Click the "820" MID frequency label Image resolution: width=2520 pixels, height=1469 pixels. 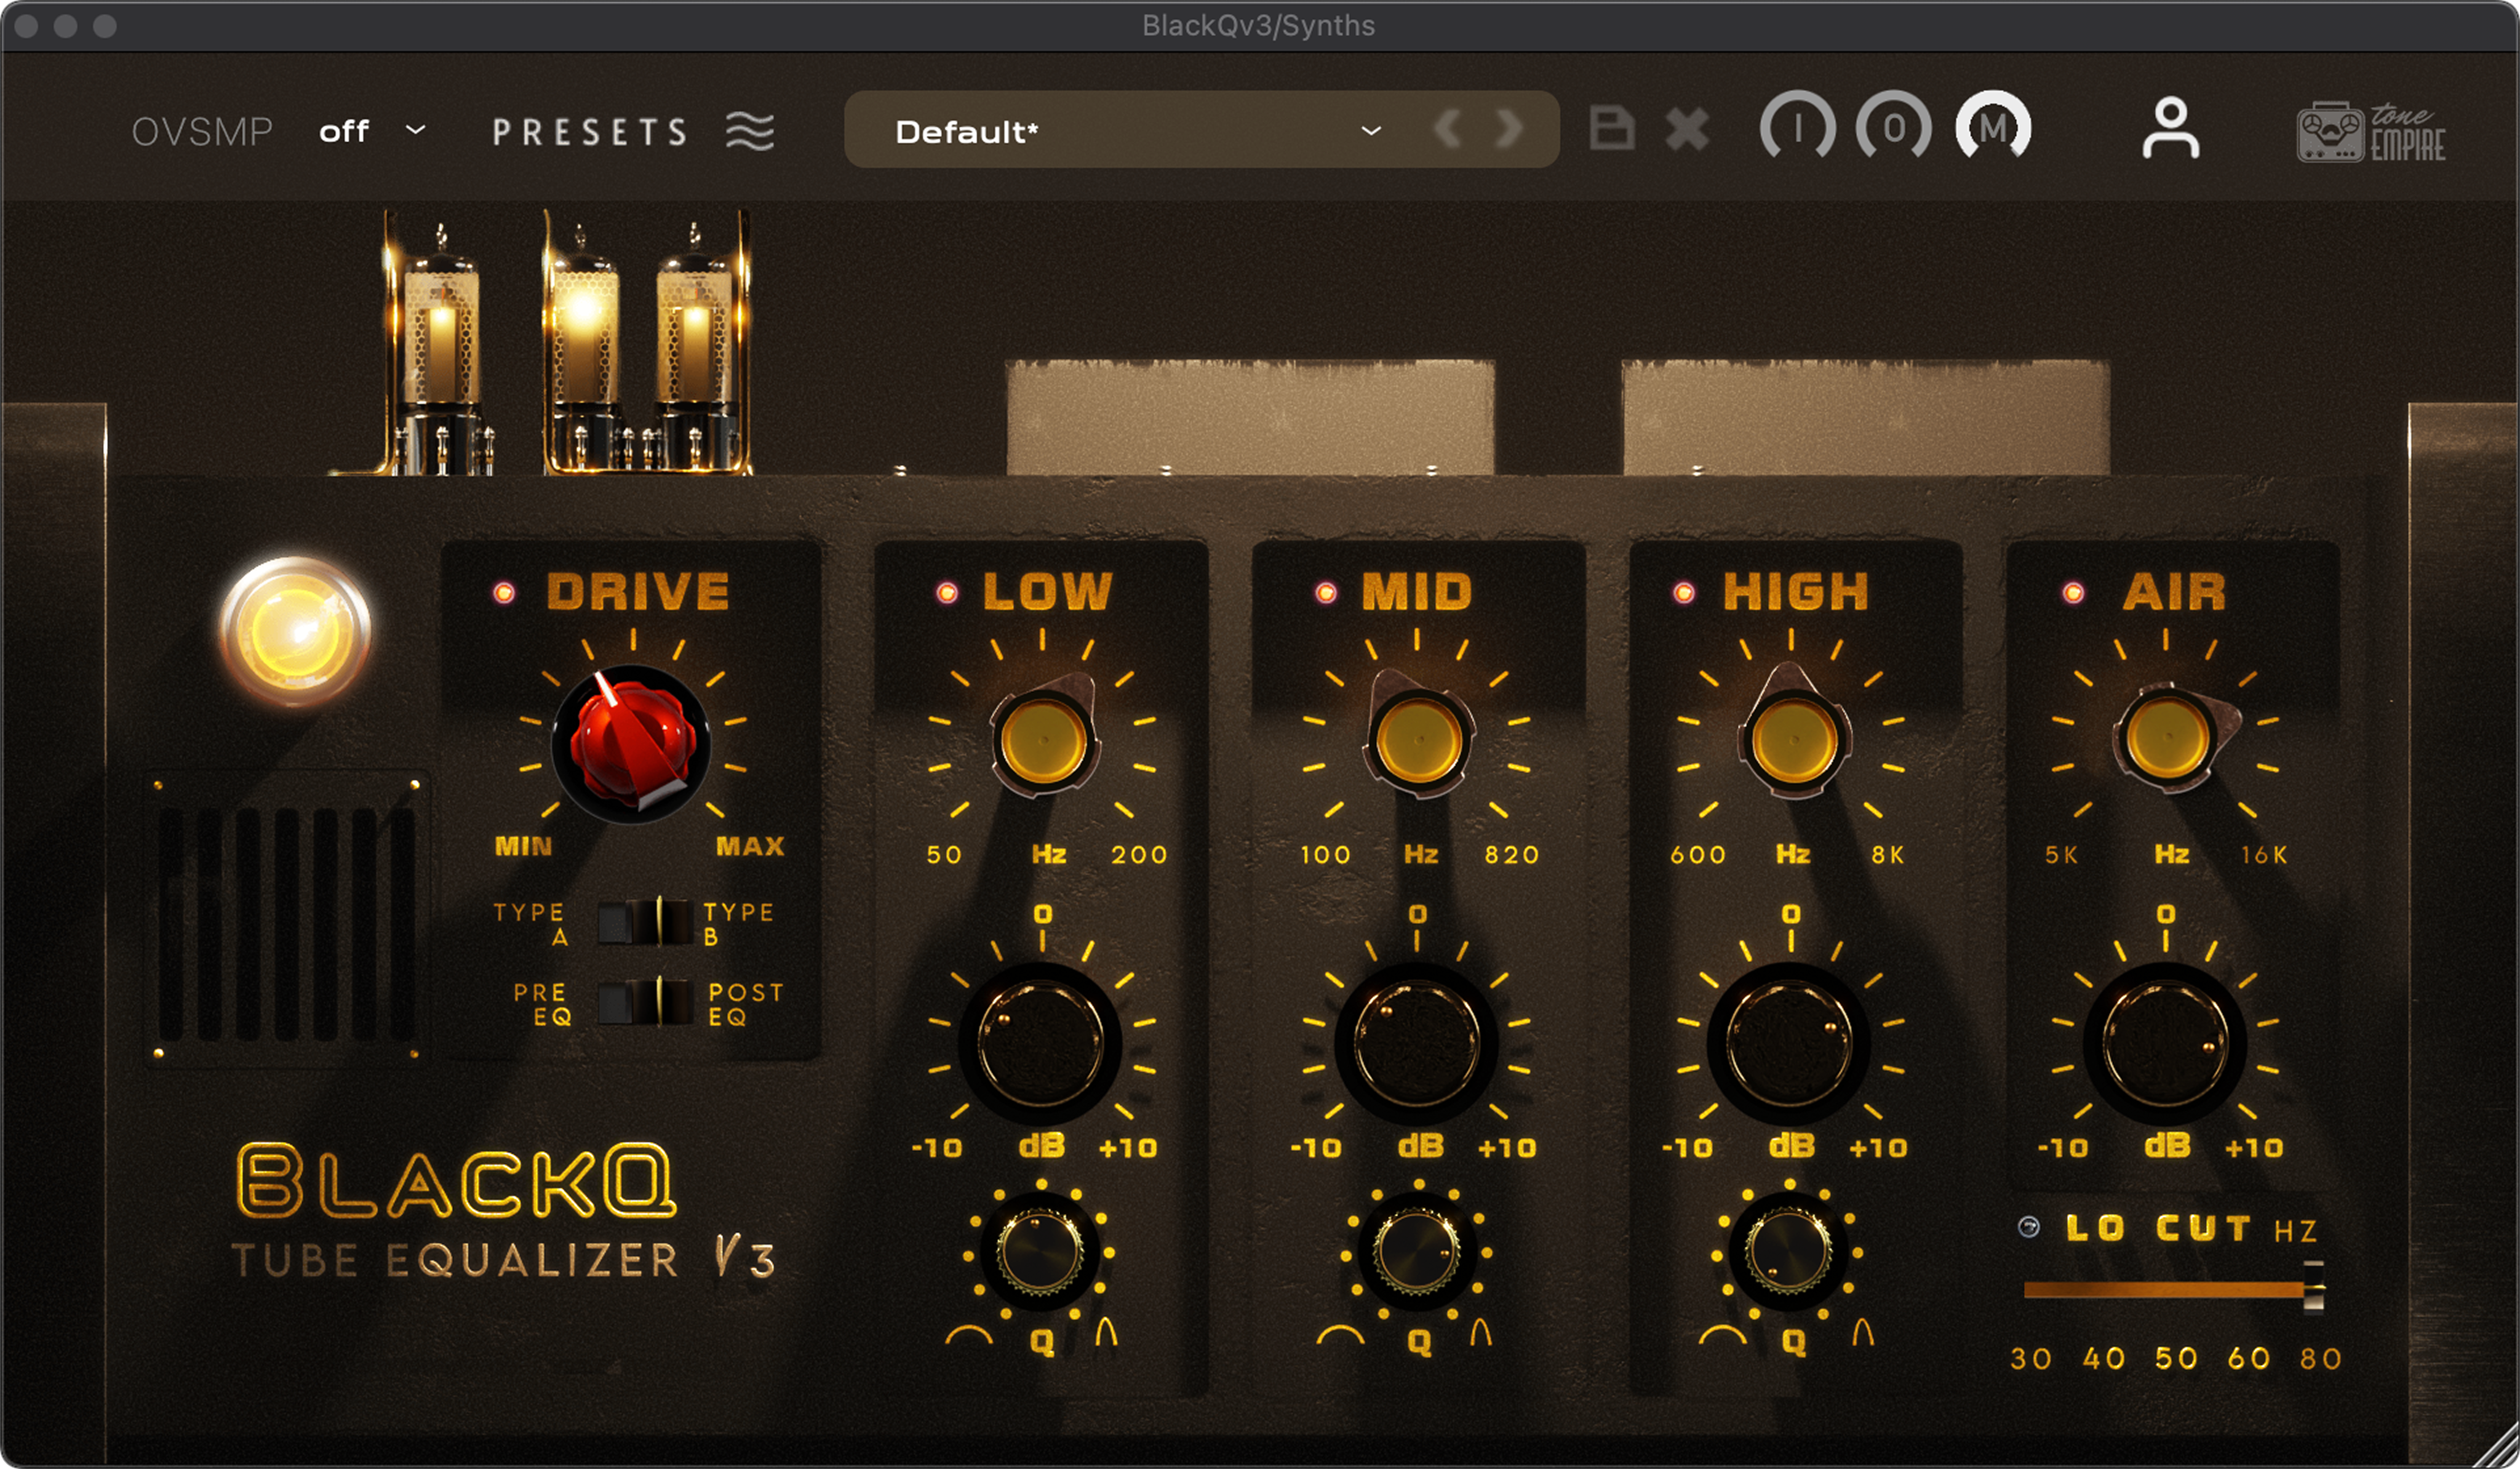1511,854
